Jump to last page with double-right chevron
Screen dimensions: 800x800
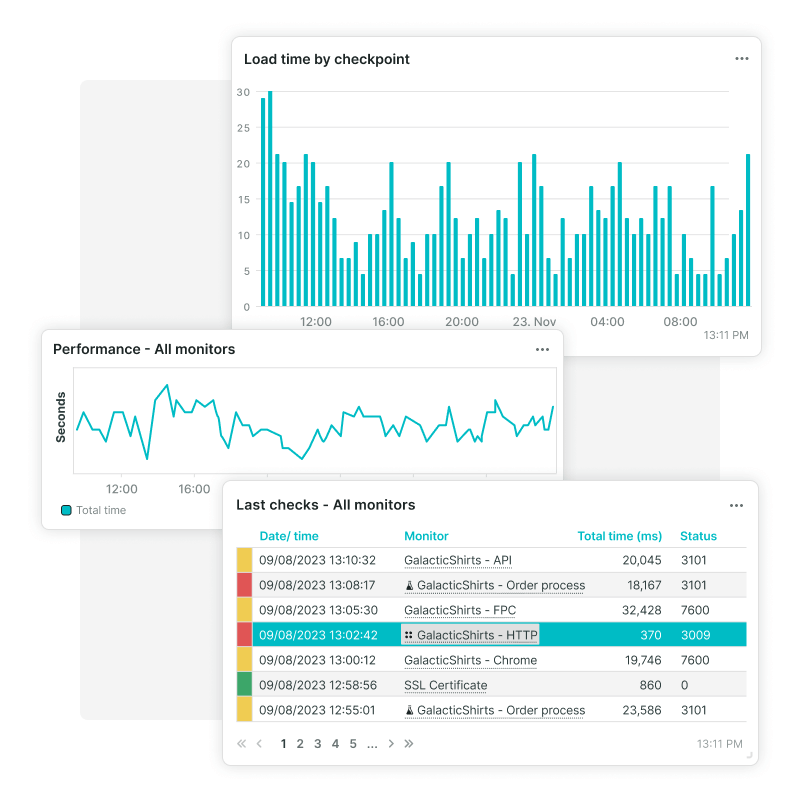pyautogui.click(x=409, y=744)
